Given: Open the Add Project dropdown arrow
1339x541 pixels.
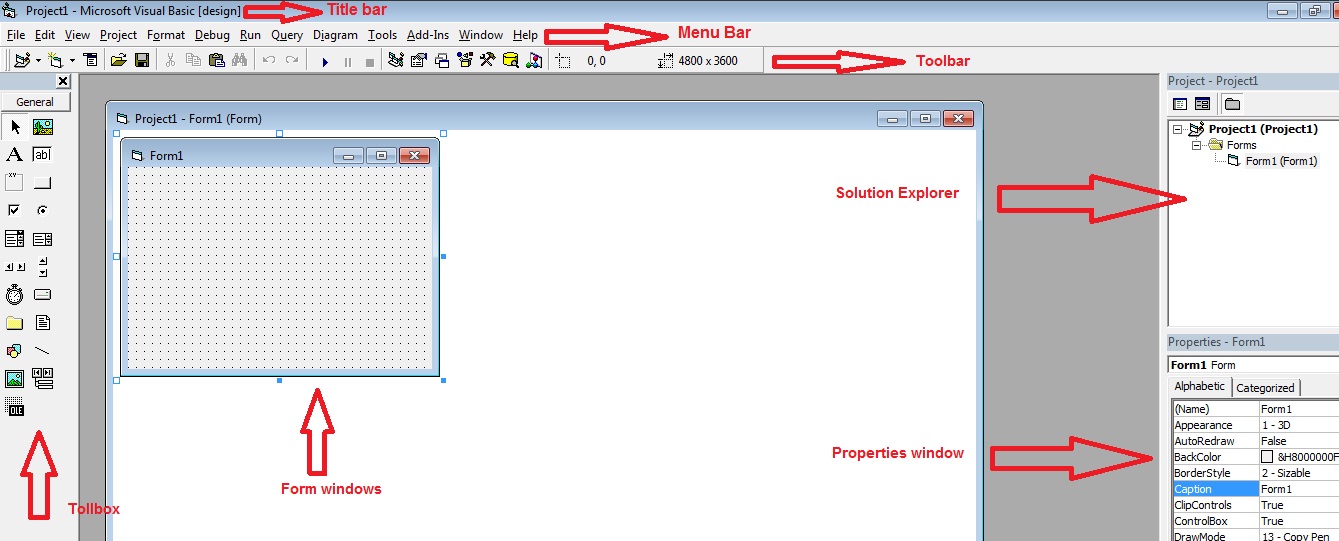Looking at the screenshot, I should point(38,61).
